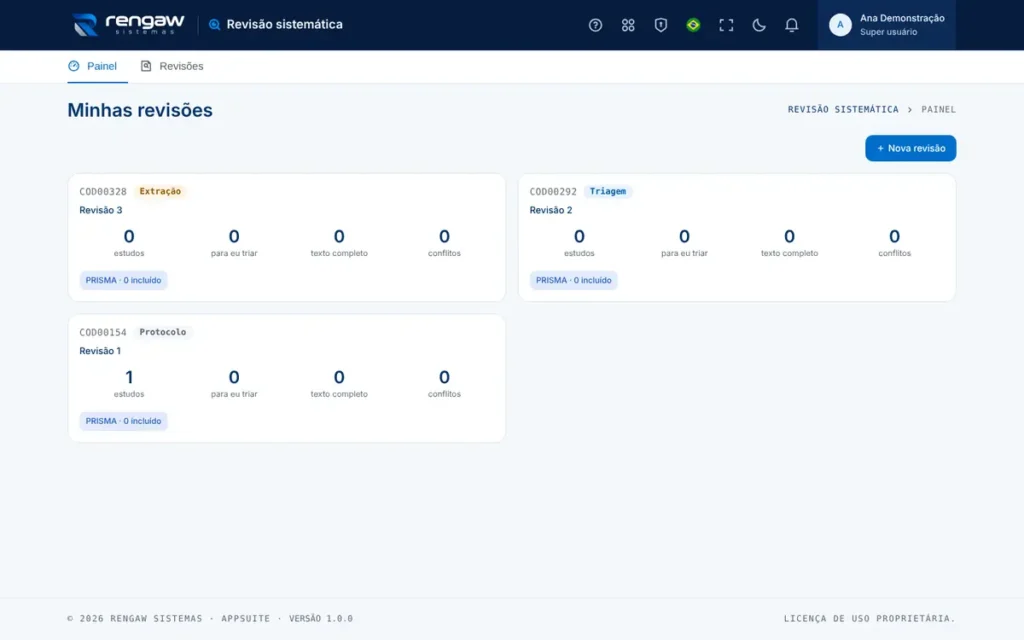Click Licença de uso proprietária footer text
1024x640 pixels.
tap(869, 618)
